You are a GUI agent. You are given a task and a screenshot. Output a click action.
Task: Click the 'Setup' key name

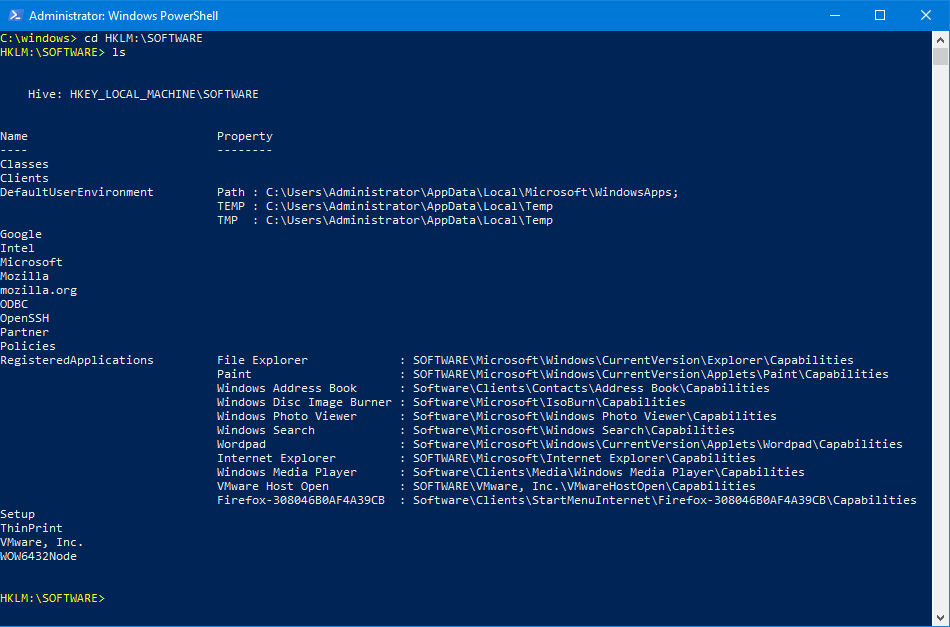pos(18,514)
